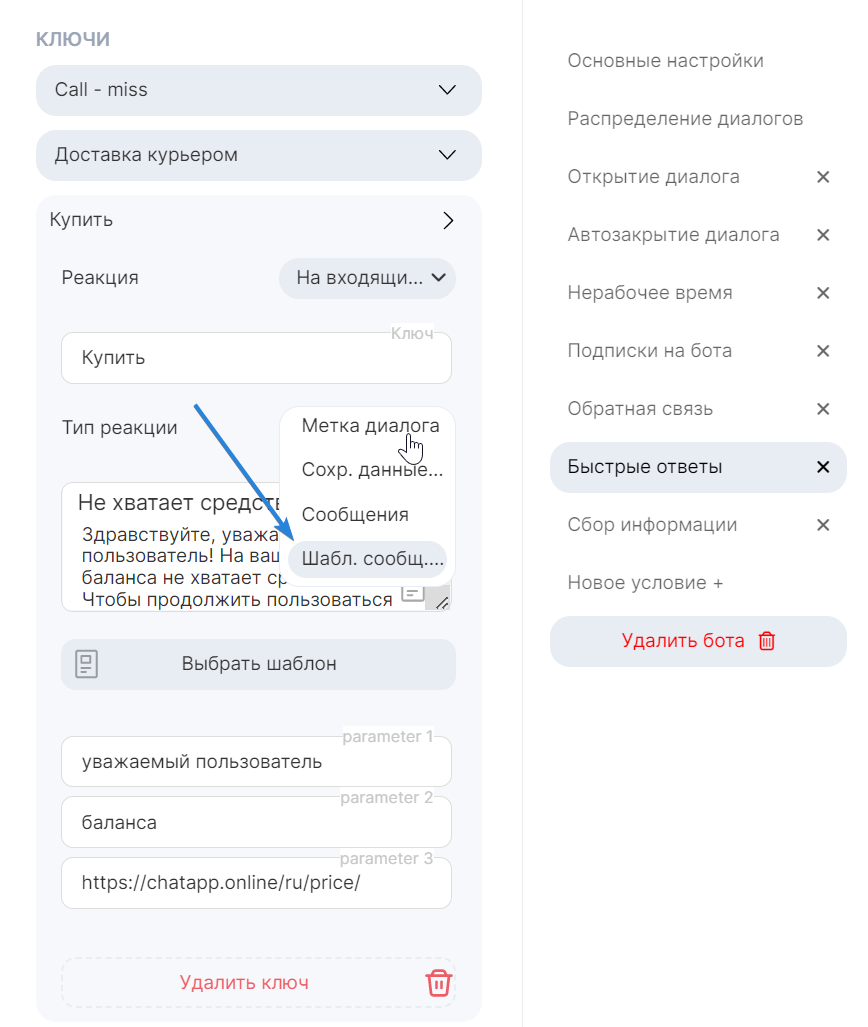The image size is (868, 1027).
Task: Open the Доставка курьером dropdown
Action: point(447,156)
